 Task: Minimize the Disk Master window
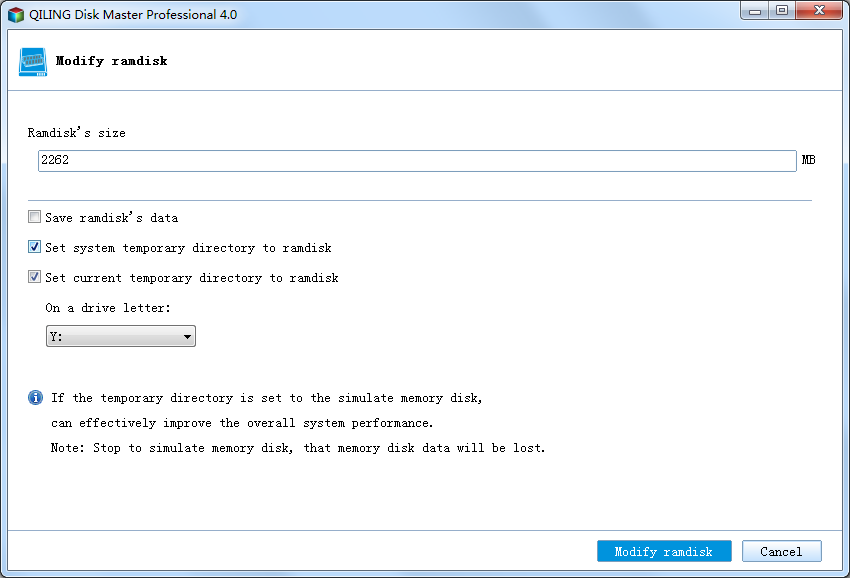pos(755,10)
